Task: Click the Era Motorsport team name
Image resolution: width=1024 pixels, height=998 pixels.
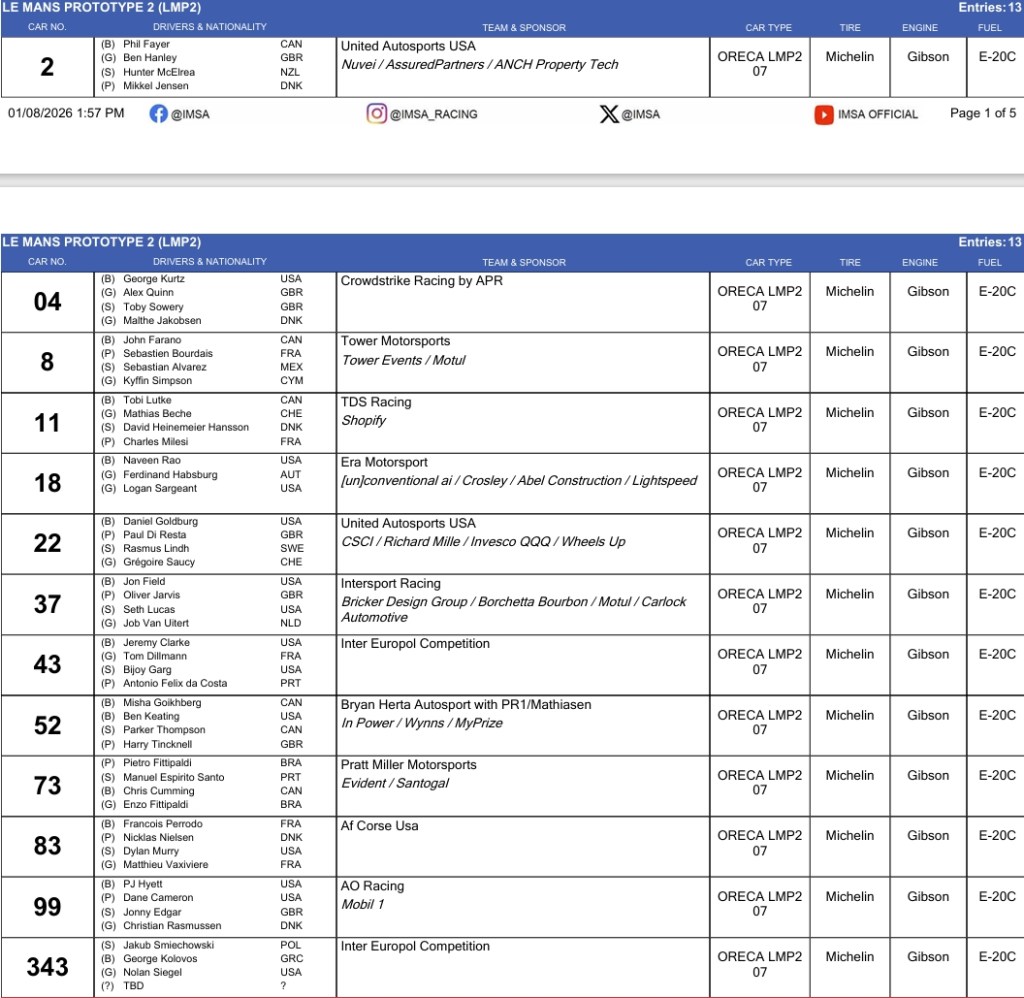Action: point(384,462)
